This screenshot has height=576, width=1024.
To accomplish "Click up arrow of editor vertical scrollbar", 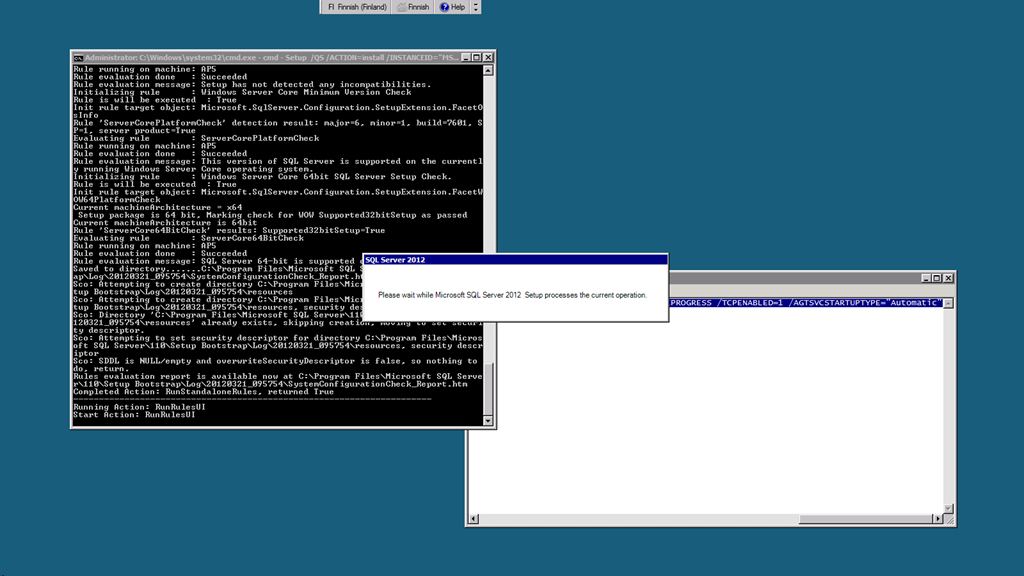I will tap(949, 303).
